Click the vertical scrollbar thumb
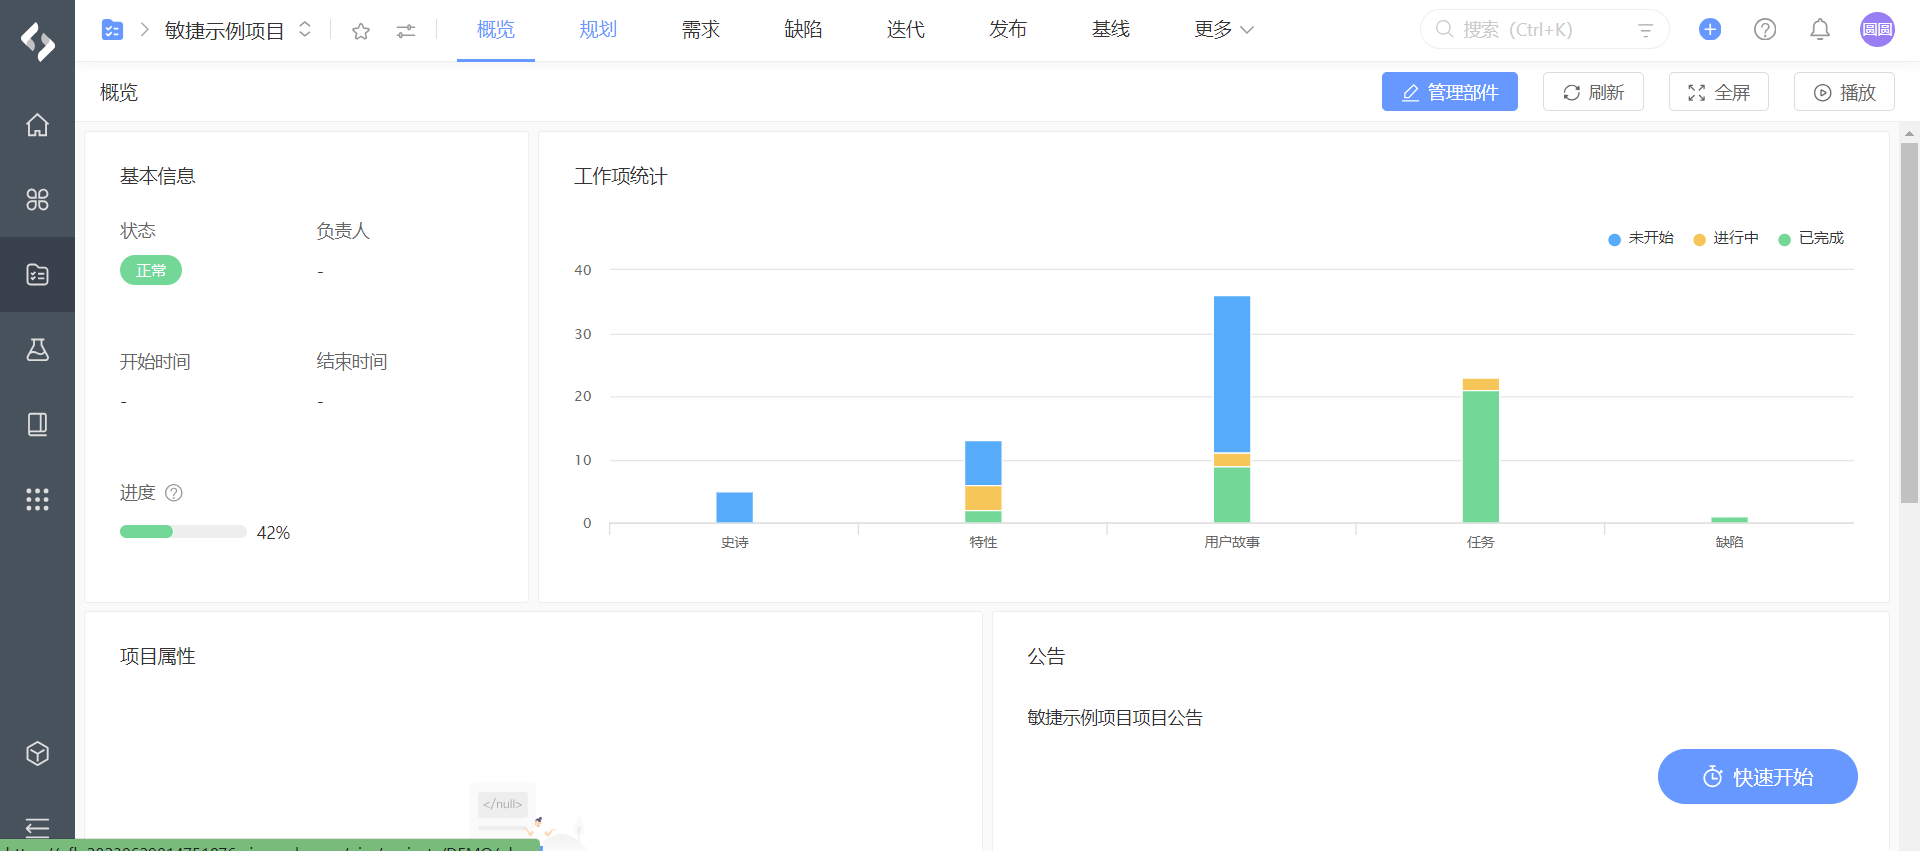1920x851 pixels. (1909, 322)
